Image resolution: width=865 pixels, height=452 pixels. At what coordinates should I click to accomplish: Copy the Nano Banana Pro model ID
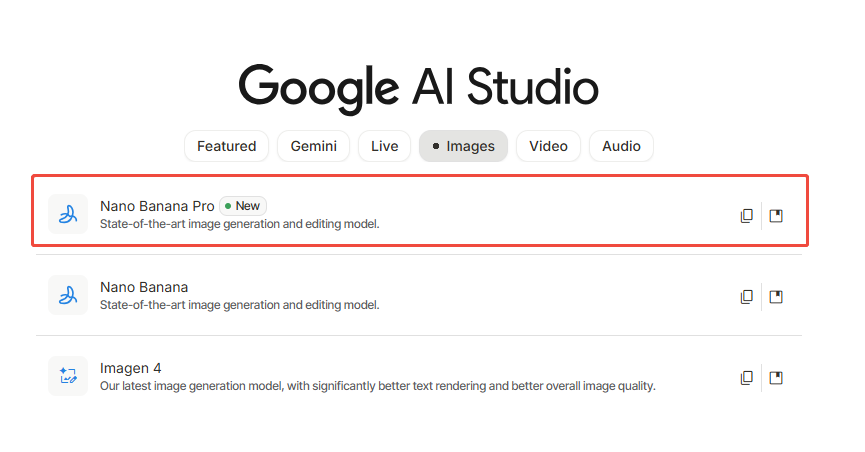(x=746, y=216)
